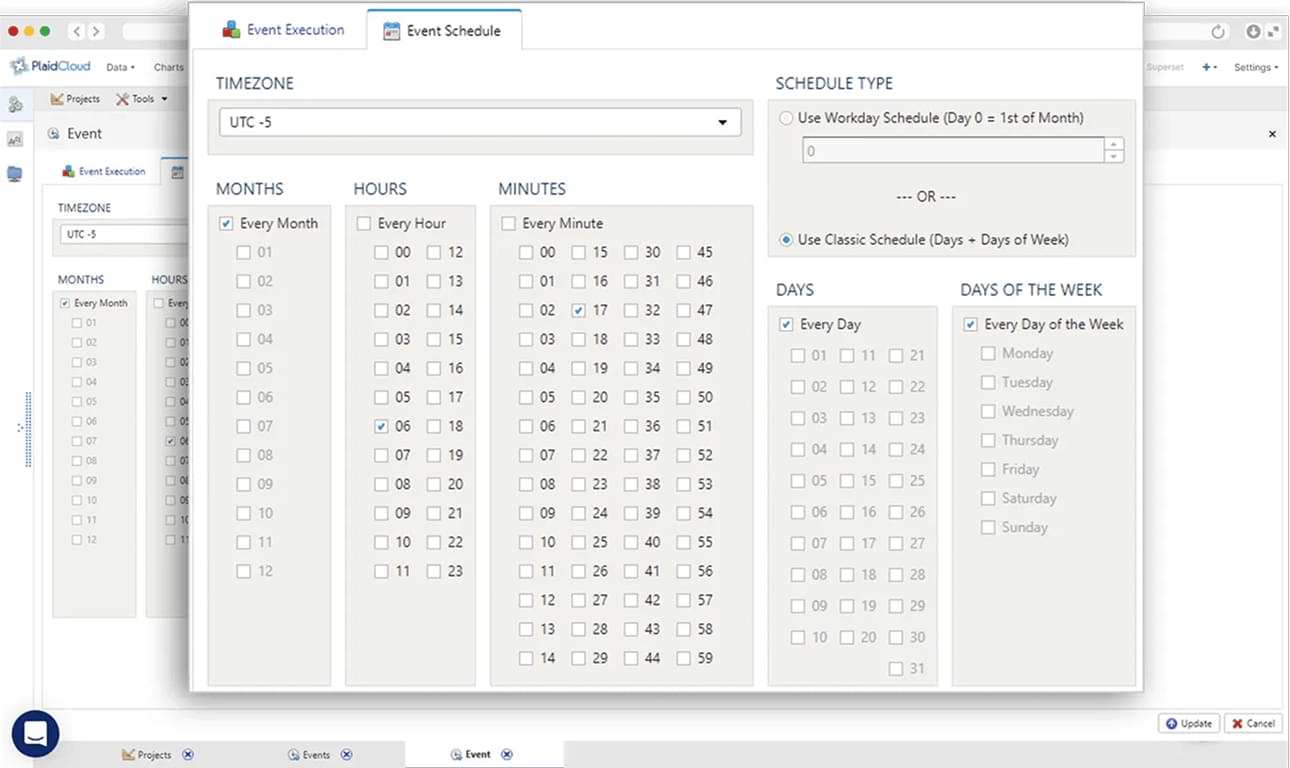The image size is (1290, 768).
Task: Open the chat bubble widget
Action: click(x=35, y=734)
